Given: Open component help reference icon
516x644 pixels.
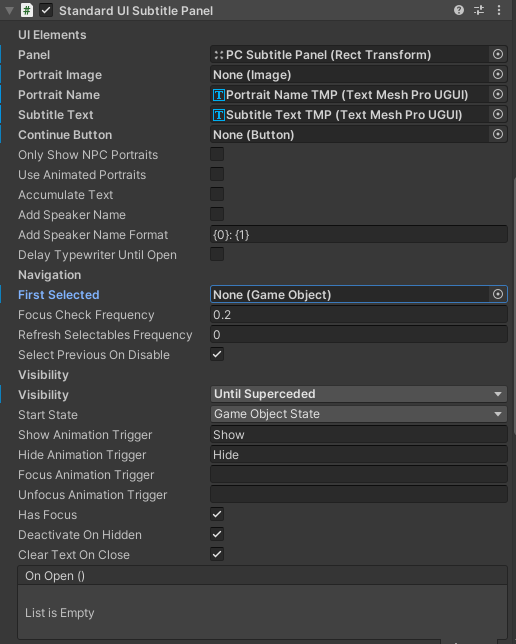Looking at the screenshot, I should tap(458, 10).
